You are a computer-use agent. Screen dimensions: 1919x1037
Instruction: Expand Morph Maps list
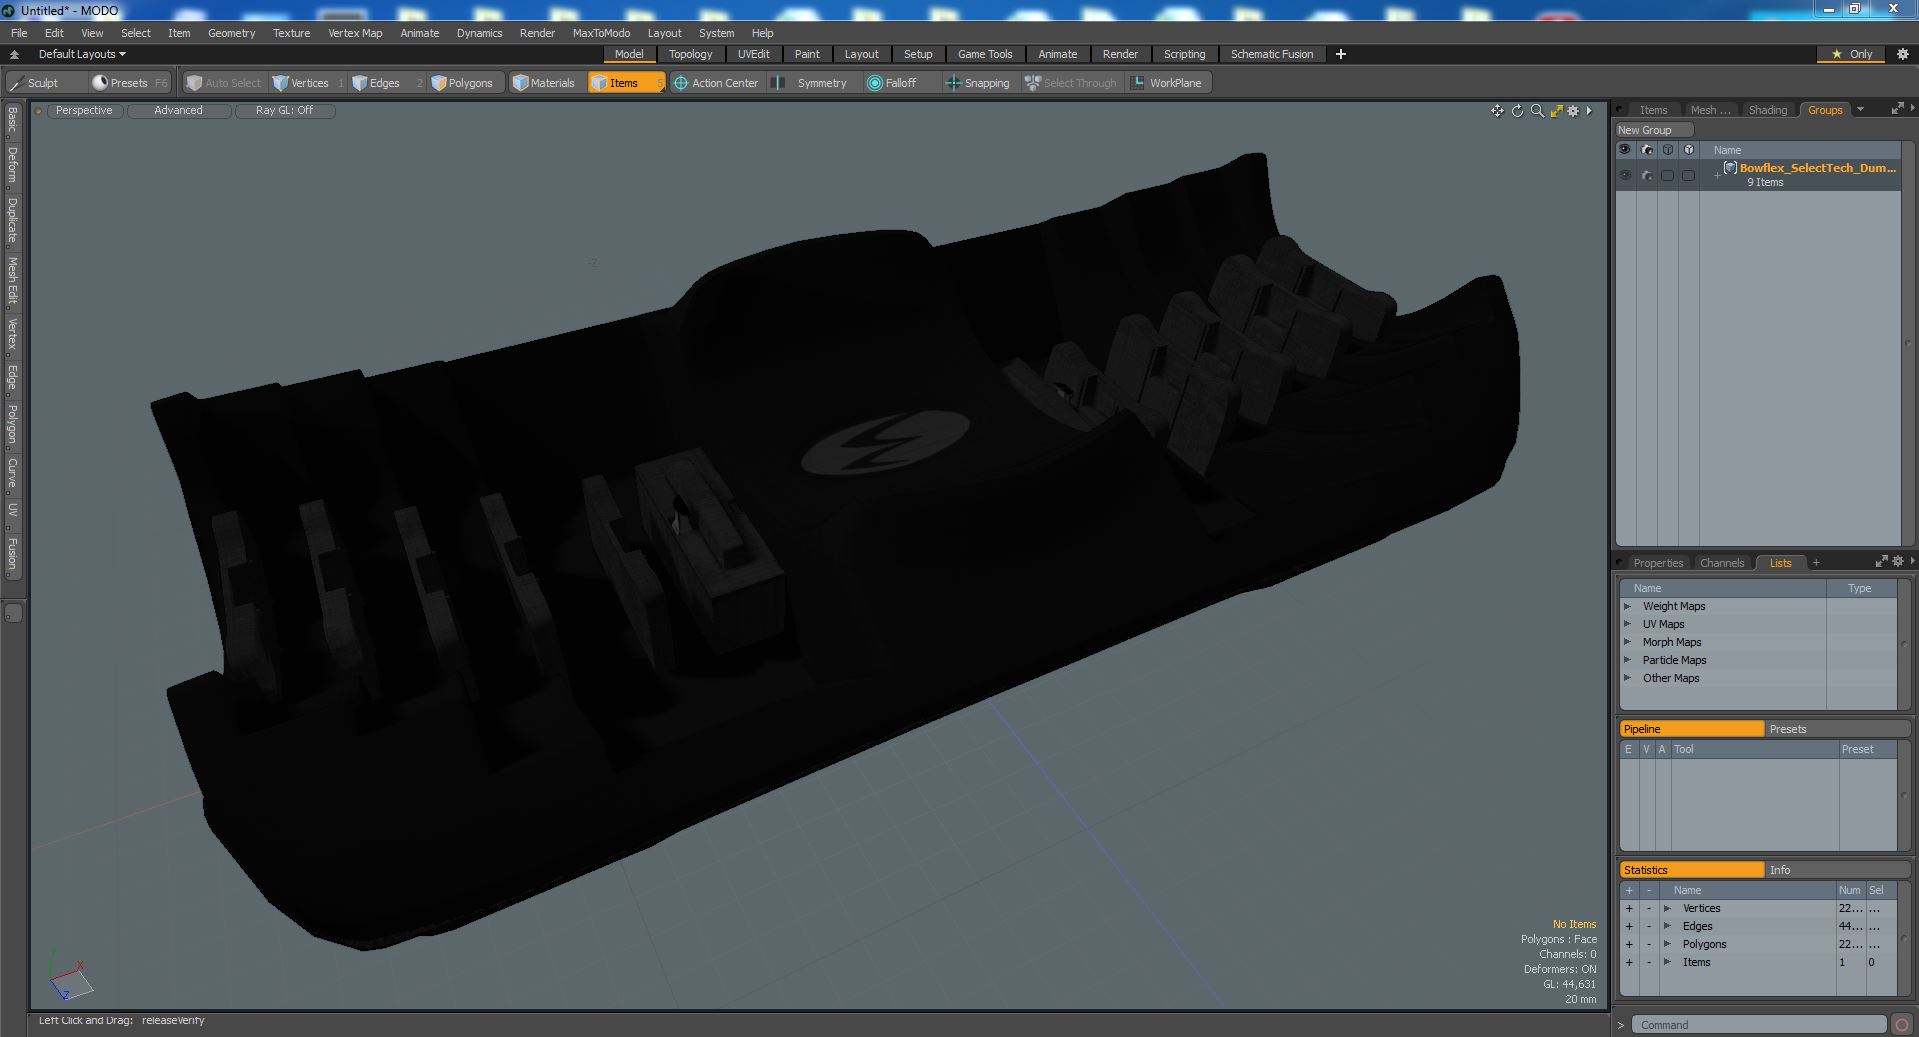pos(1627,642)
